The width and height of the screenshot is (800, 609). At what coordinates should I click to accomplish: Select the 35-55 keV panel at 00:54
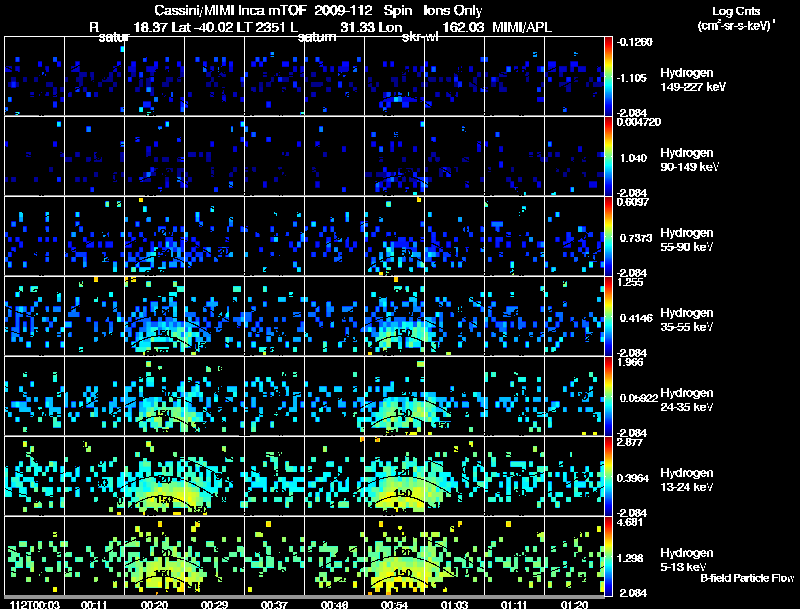click(394, 316)
